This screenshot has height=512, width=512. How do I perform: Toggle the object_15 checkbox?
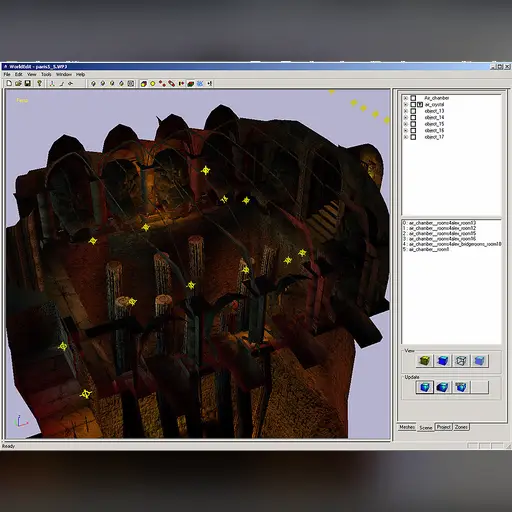point(413,124)
